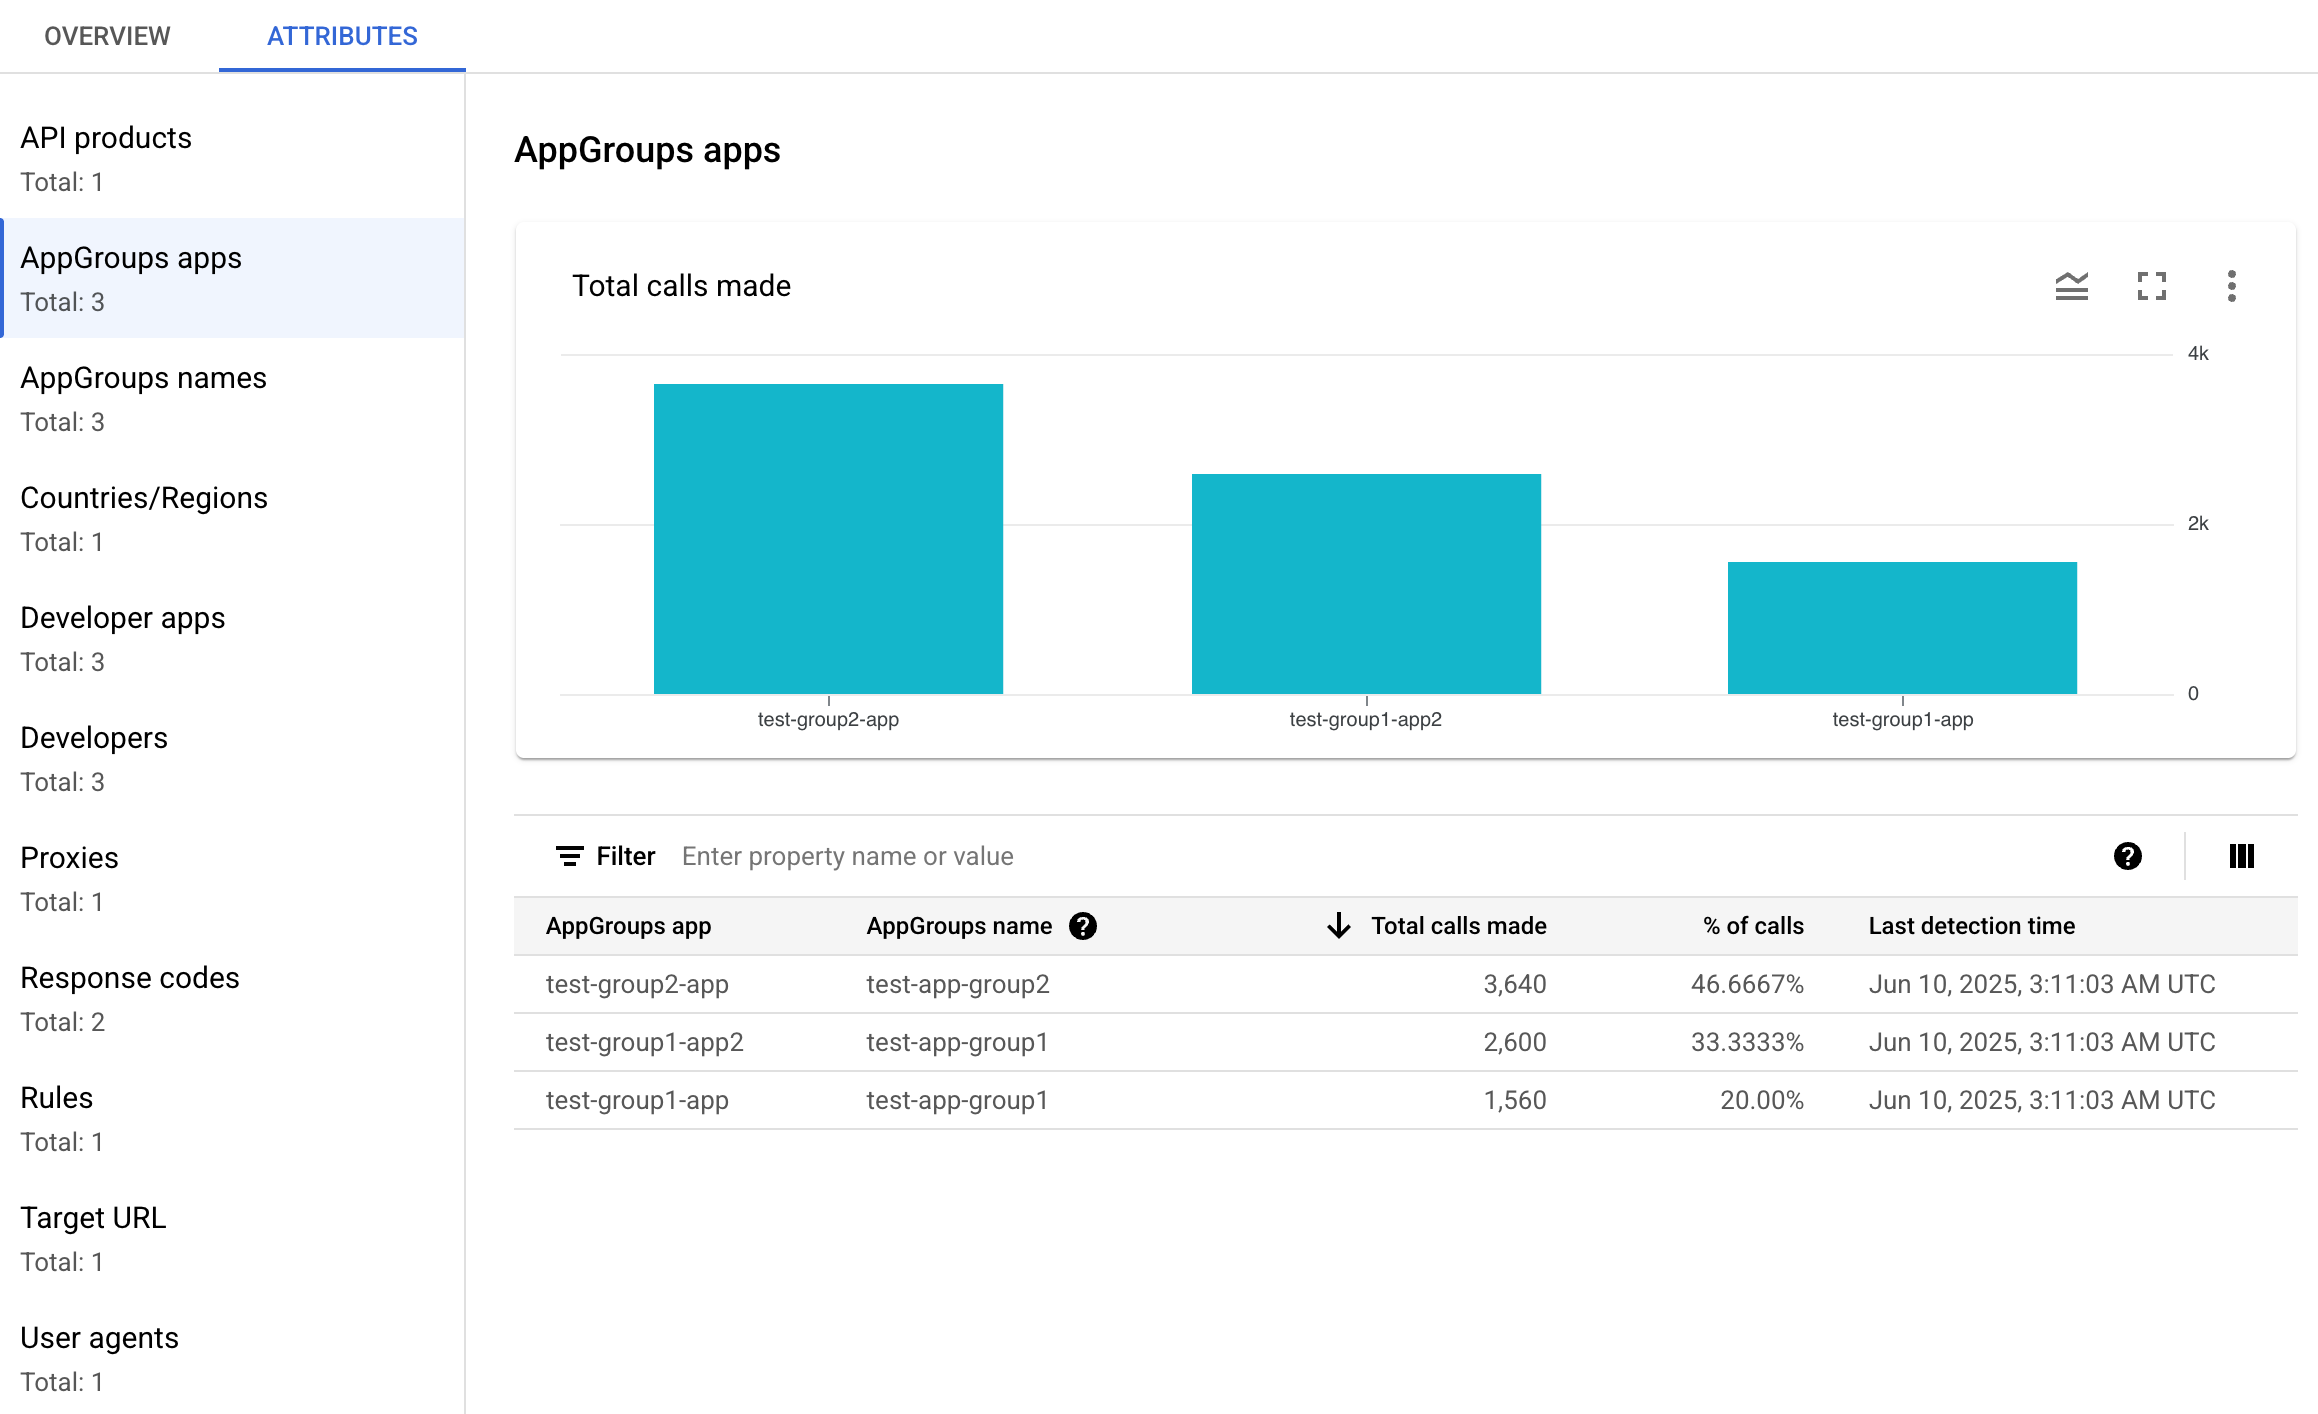Viewport: 2318px width, 1414px height.
Task: Select the Response codes sidebar entry
Action: [130, 978]
